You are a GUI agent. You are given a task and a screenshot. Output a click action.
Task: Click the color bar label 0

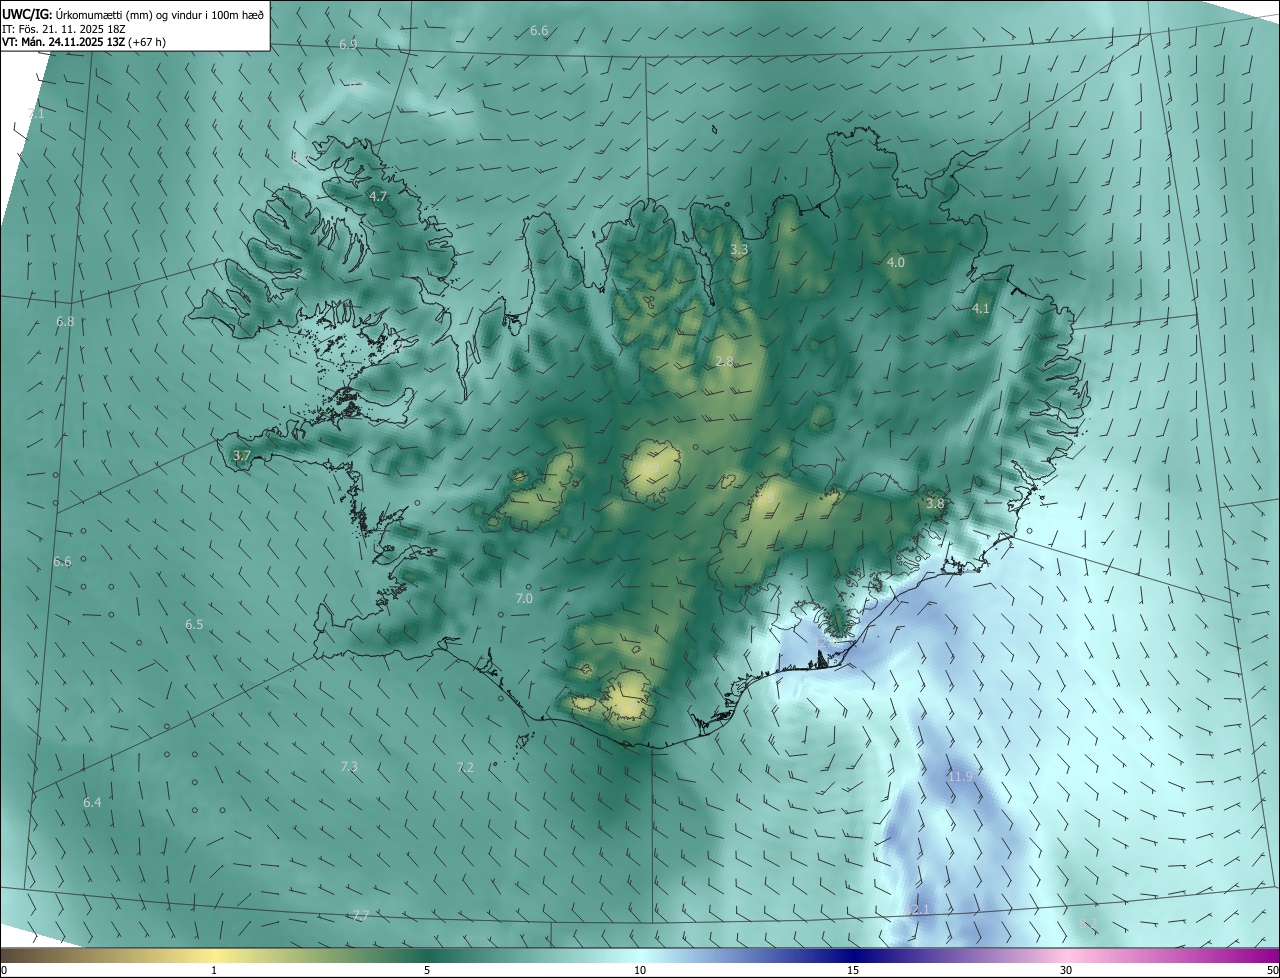point(4,970)
